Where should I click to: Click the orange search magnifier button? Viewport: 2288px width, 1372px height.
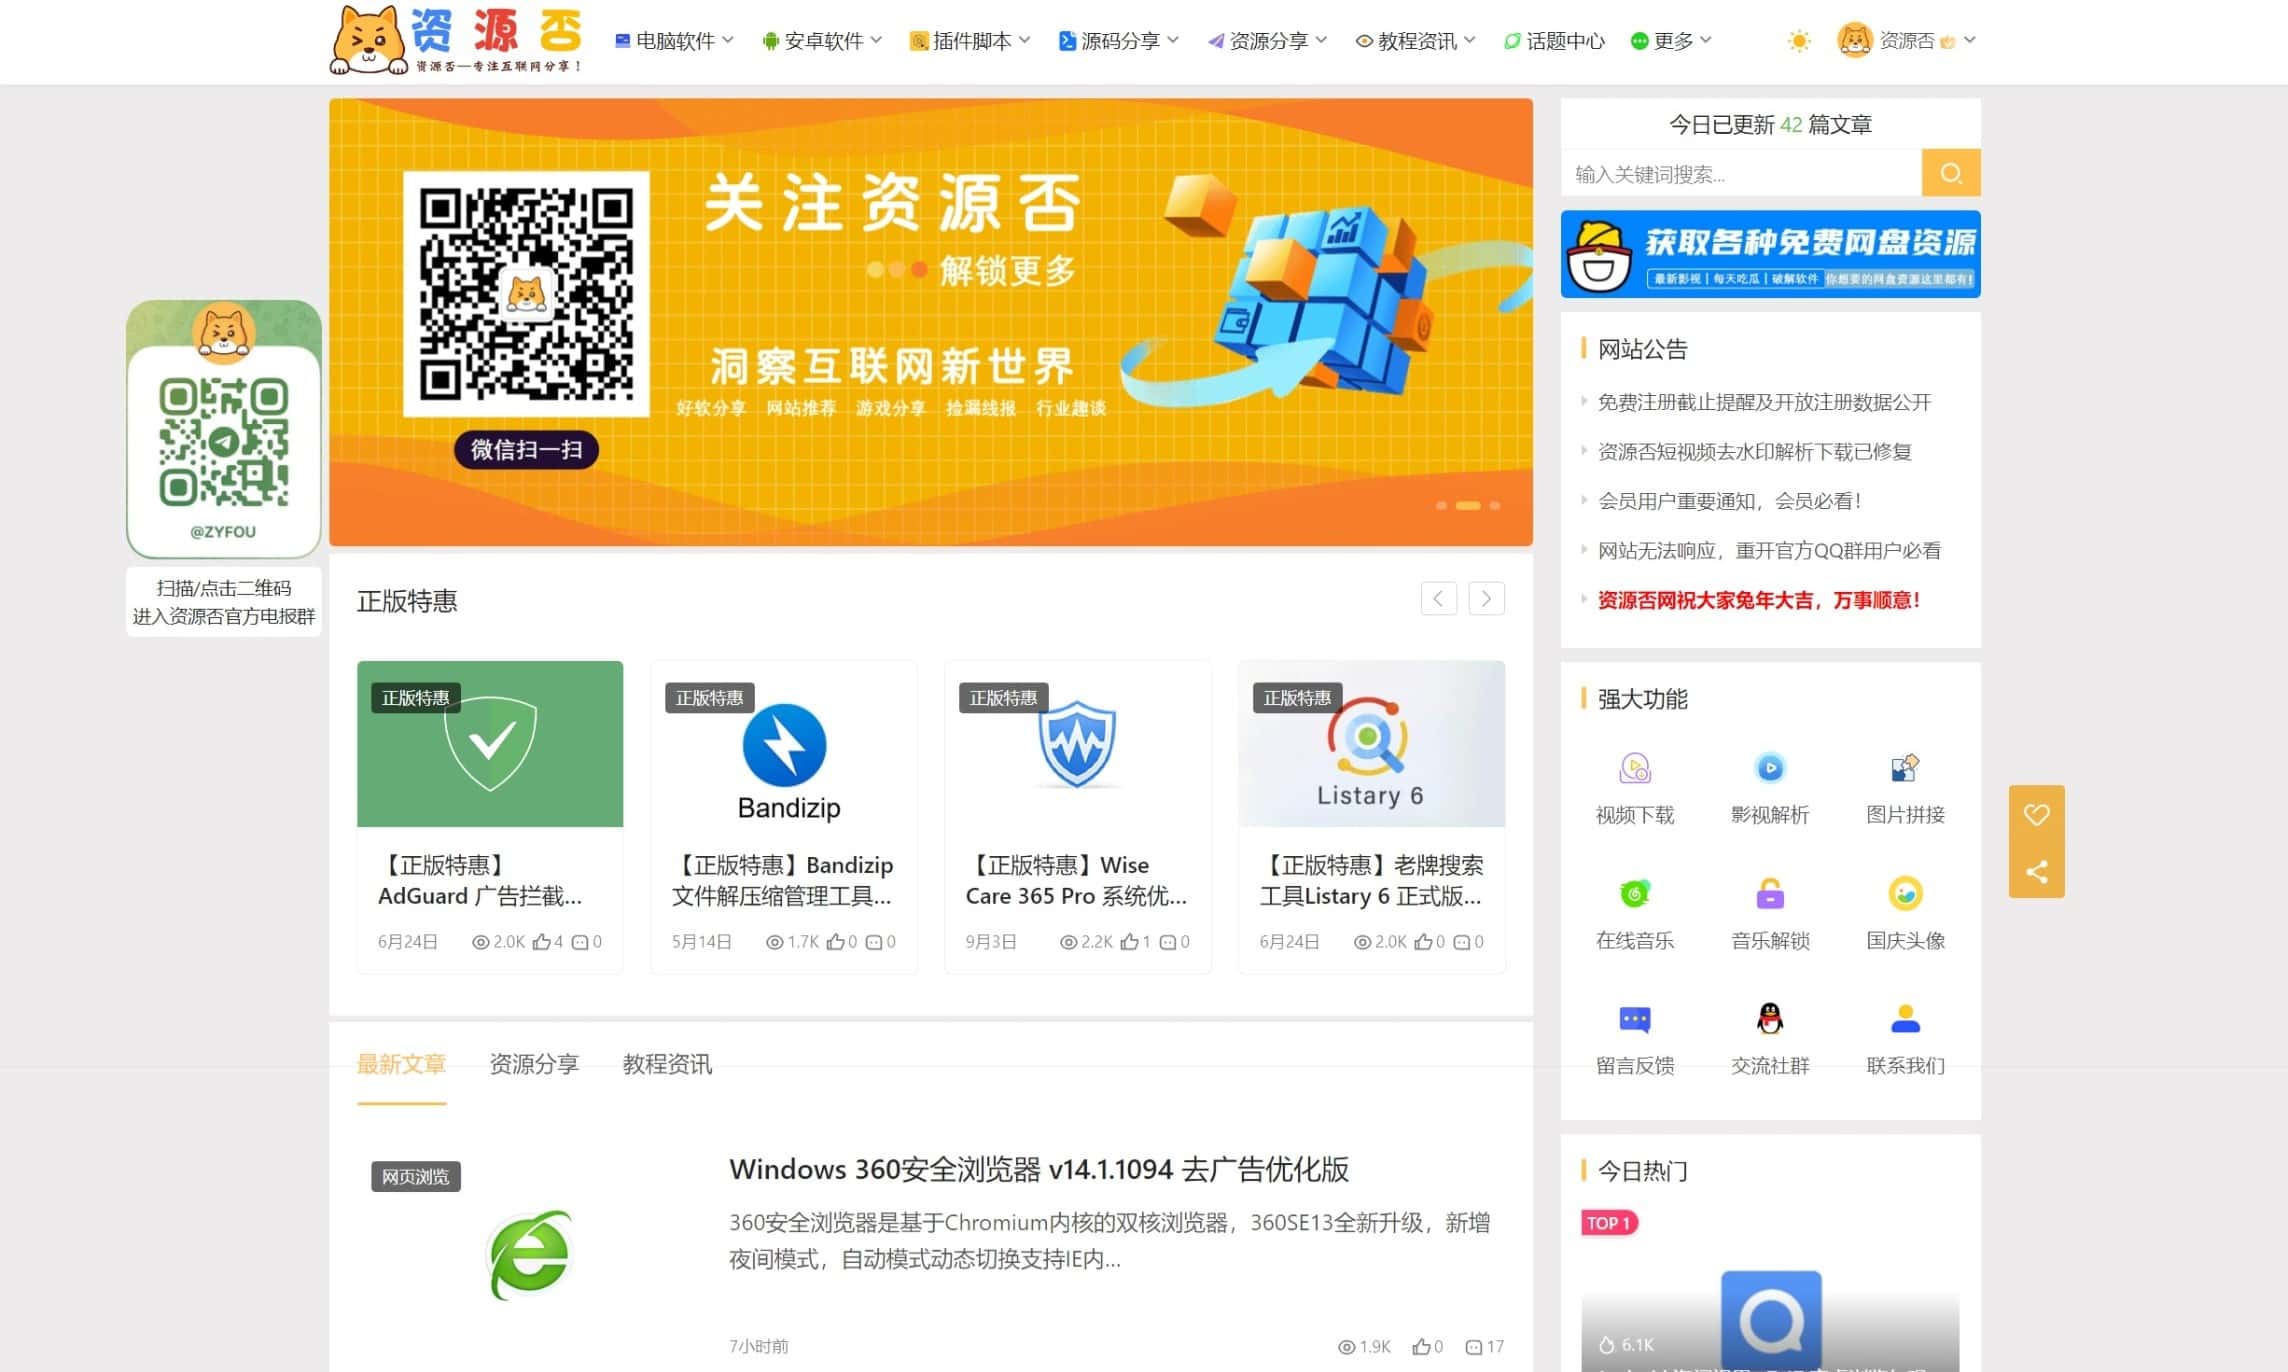[x=1950, y=174]
